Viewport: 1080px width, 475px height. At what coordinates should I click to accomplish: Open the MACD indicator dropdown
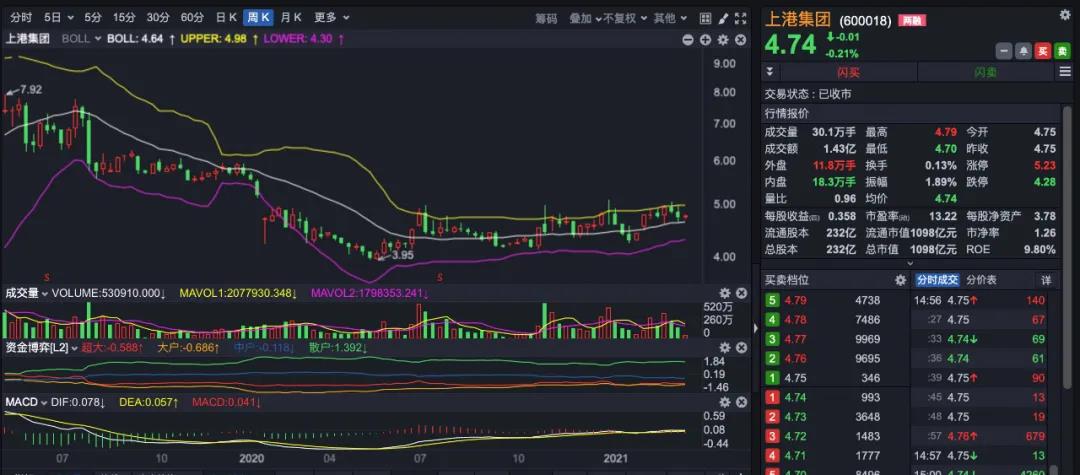(x=26, y=401)
